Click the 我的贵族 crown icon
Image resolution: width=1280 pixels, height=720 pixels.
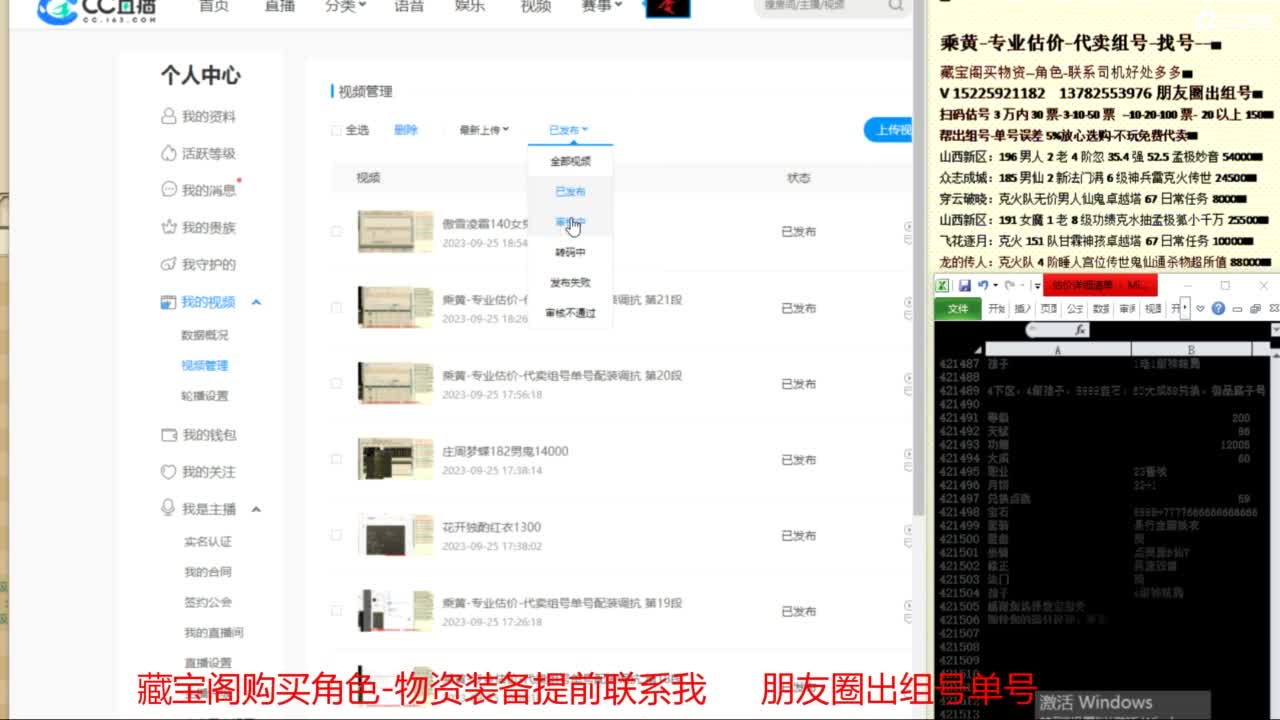pyautogui.click(x=169, y=227)
